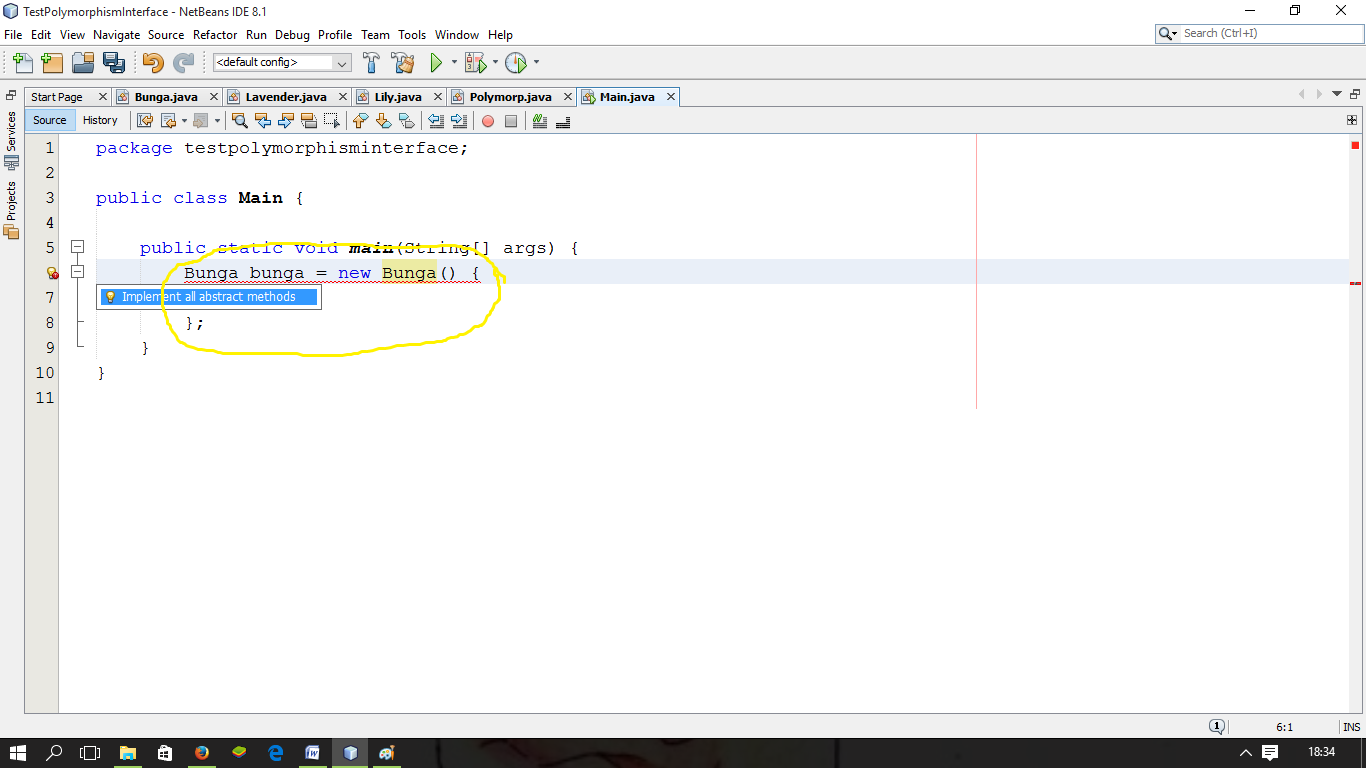Save All open files
This screenshot has width=1366, height=768.
tap(114, 62)
